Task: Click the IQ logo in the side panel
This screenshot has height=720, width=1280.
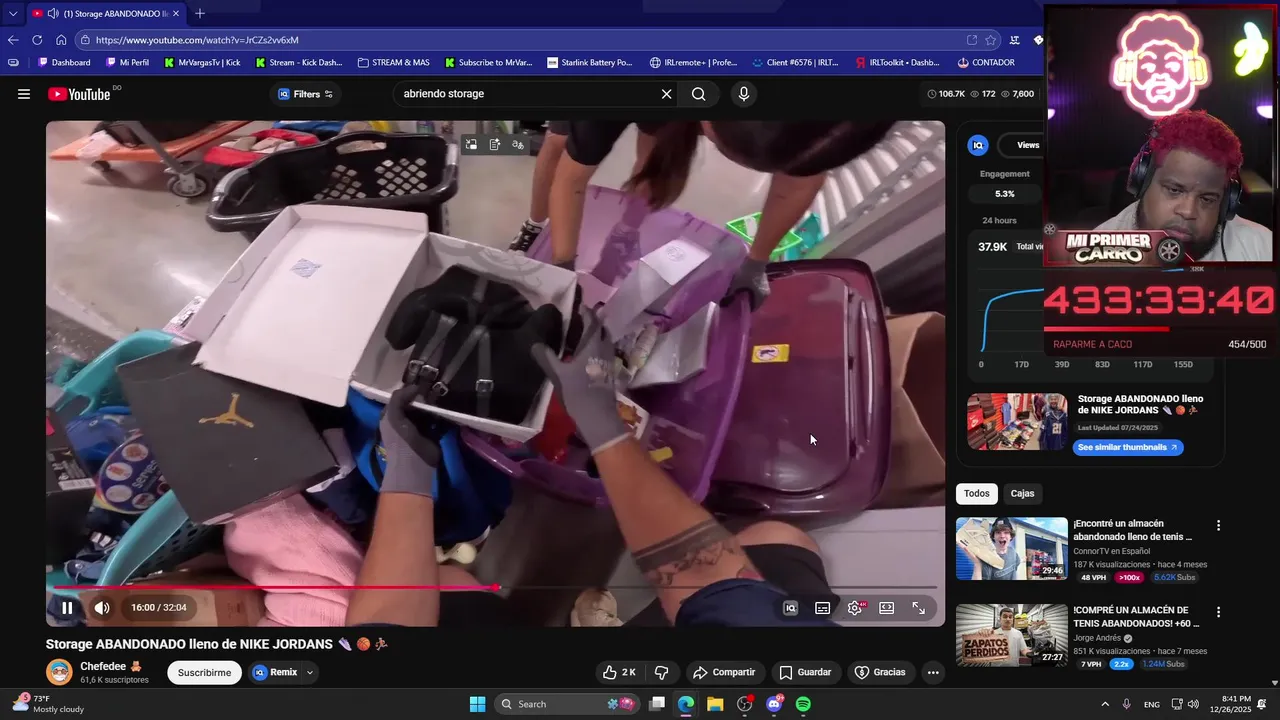Action: [978, 145]
